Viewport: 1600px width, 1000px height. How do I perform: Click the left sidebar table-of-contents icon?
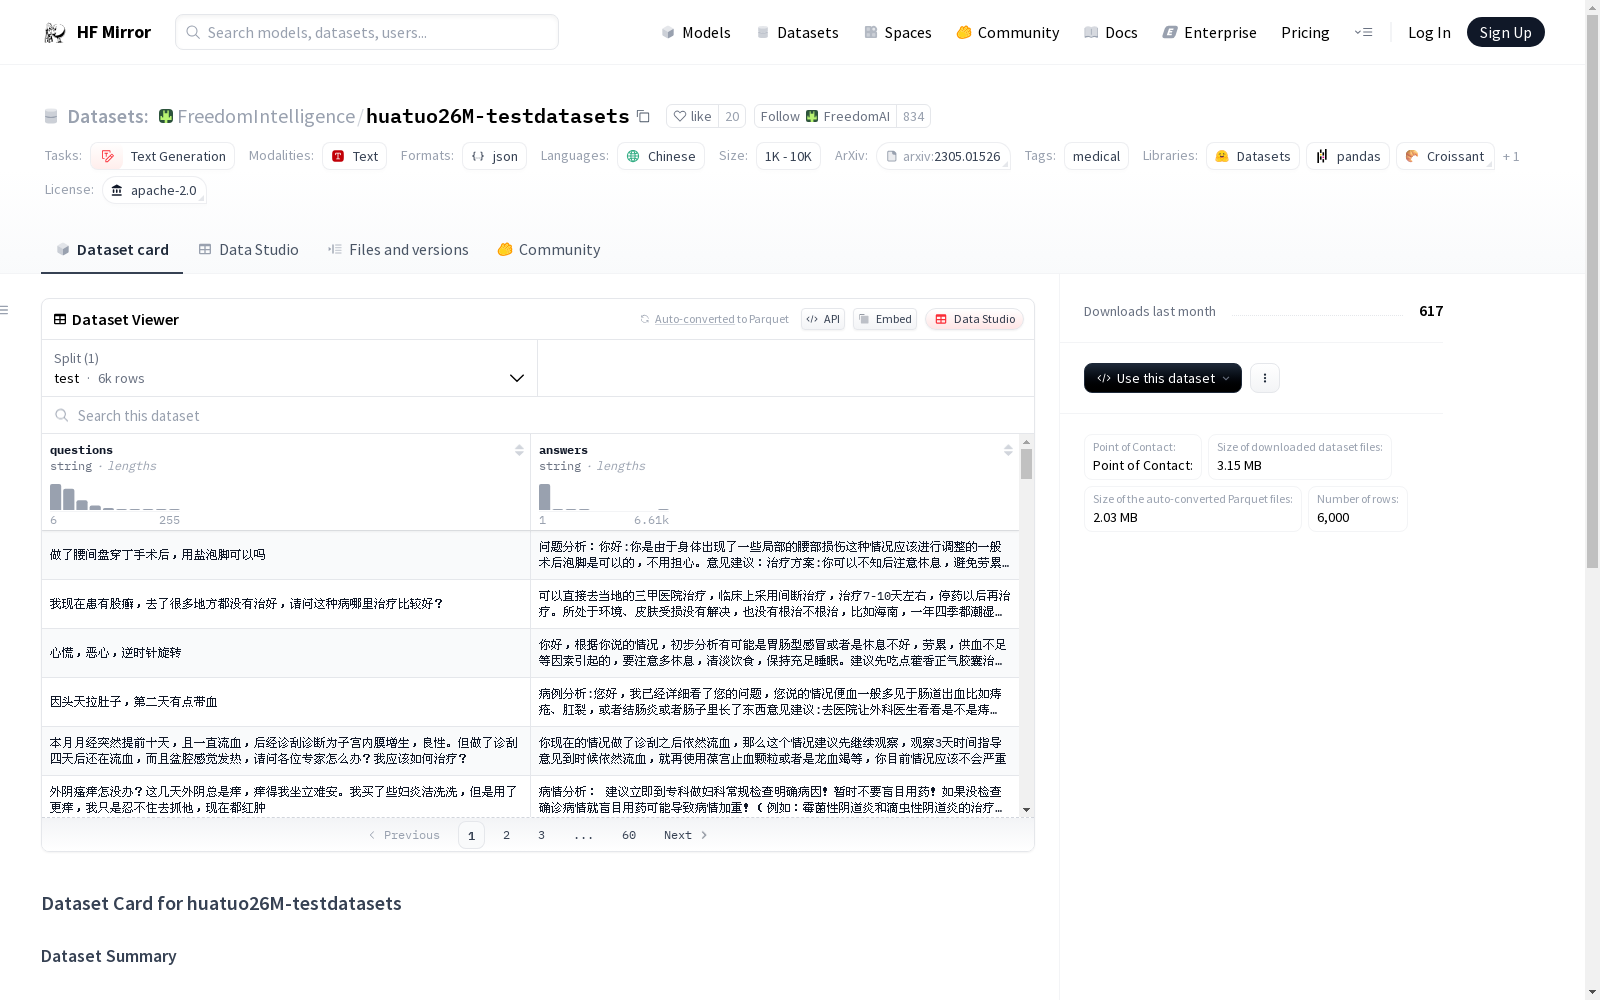pos(5,310)
